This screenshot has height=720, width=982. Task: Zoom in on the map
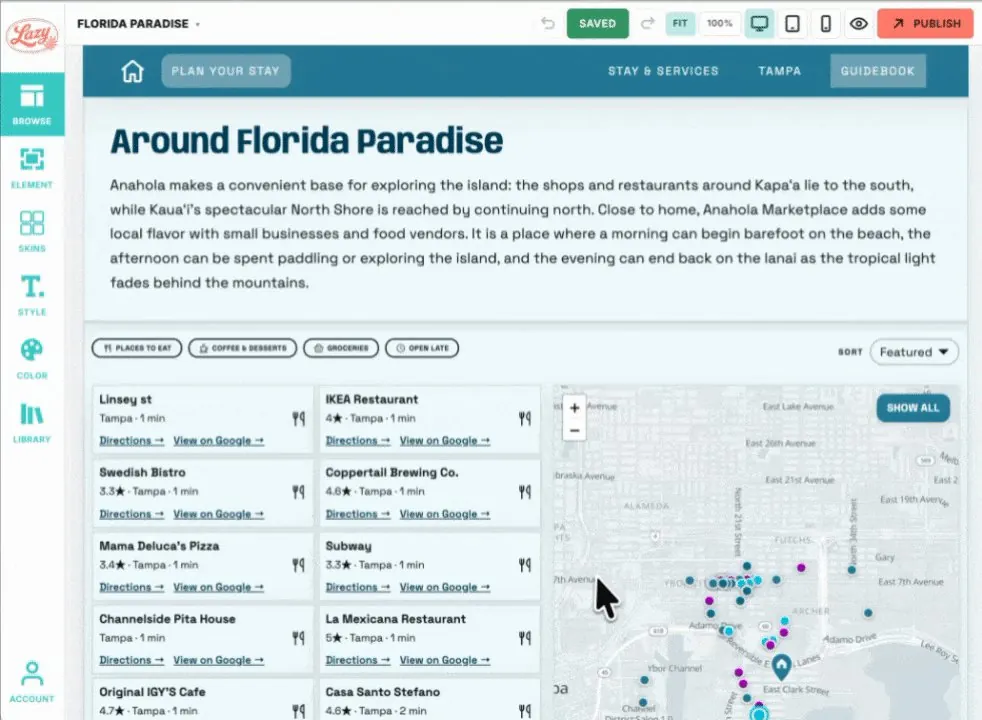click(574, 408)
